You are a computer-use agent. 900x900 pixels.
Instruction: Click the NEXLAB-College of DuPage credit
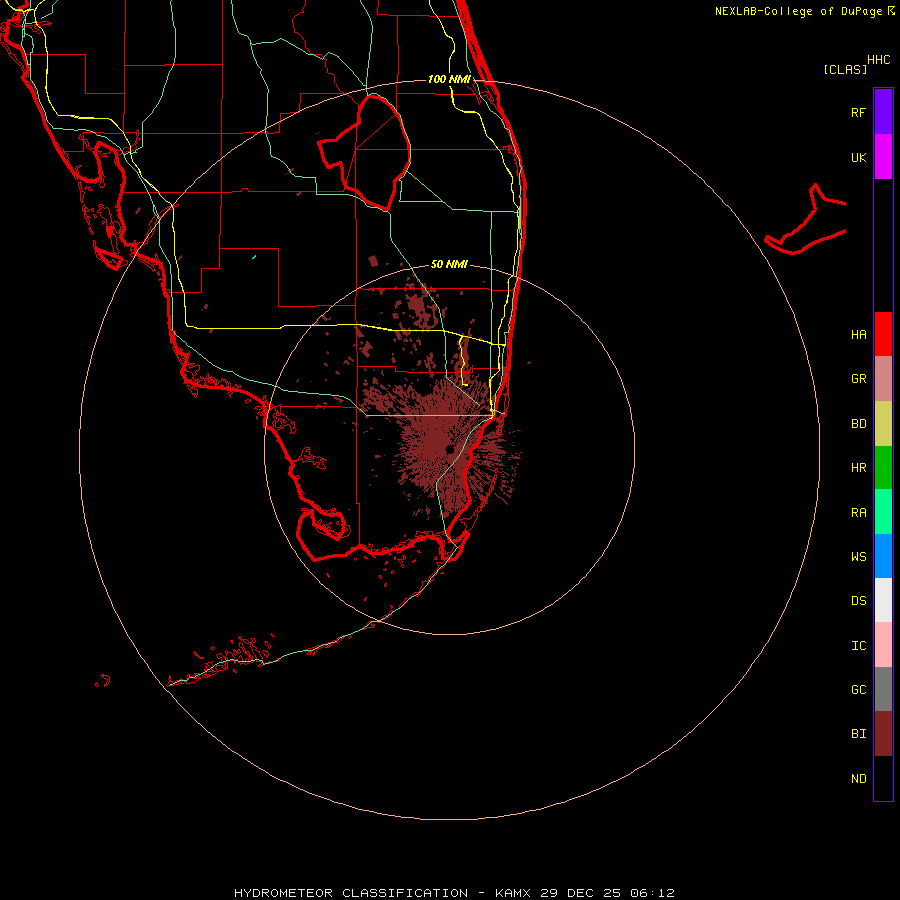click(798, 11)
